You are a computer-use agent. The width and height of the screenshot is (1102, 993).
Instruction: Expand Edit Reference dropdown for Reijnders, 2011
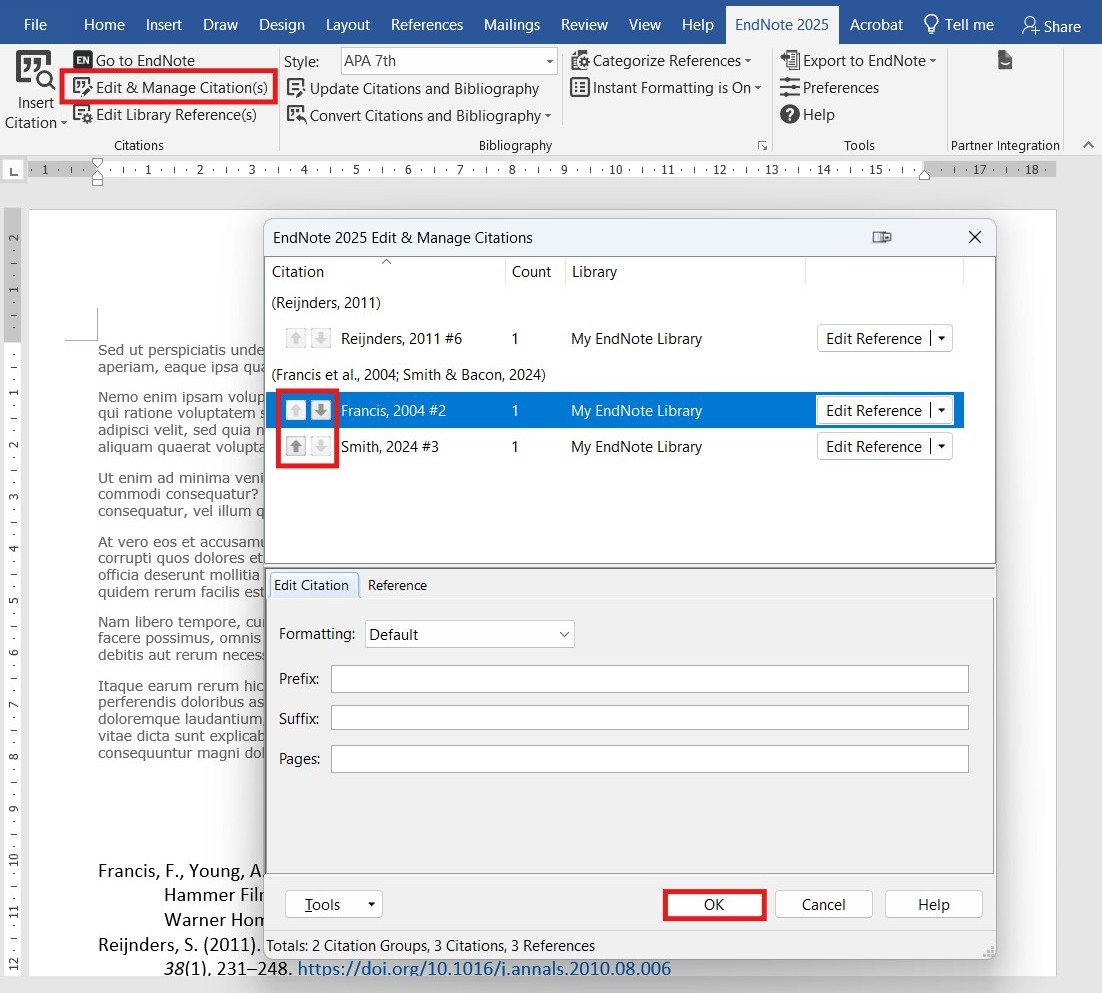click(x=942, y=338)
